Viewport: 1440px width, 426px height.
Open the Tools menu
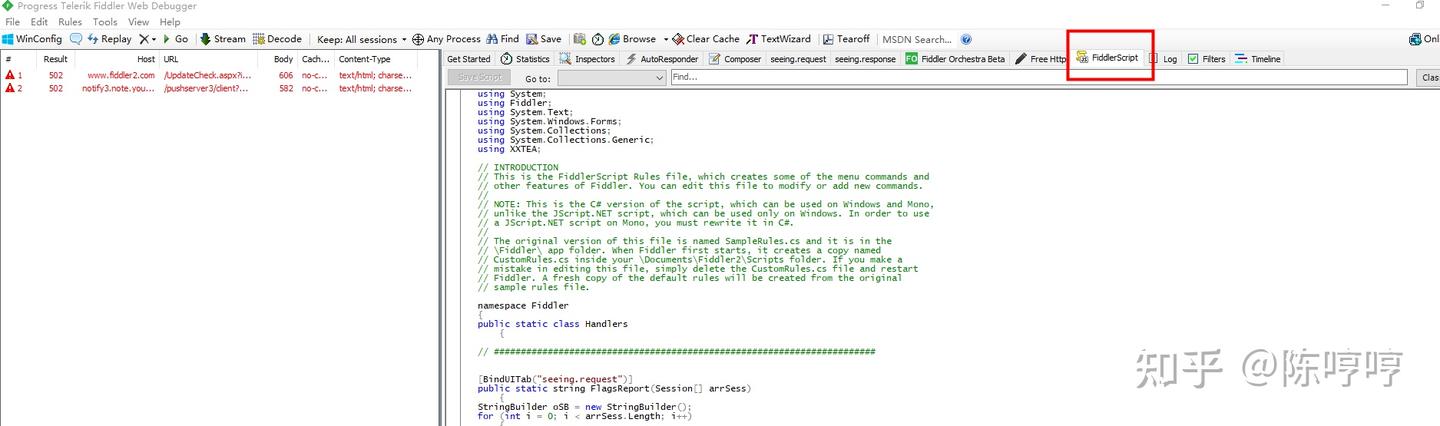tap(105, 21)
